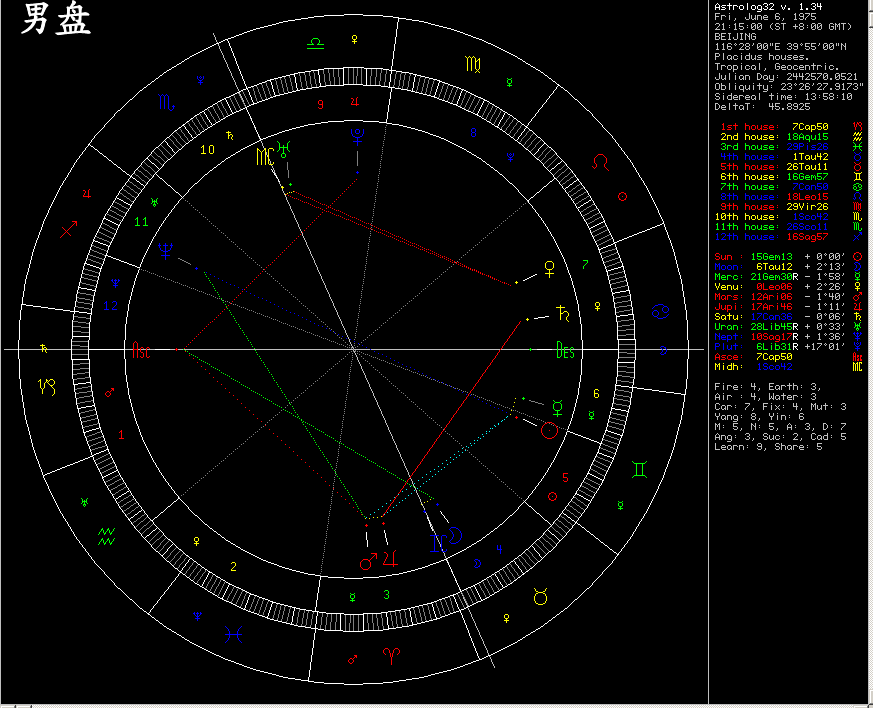Select the large red Mars glyph inside chart
This screenshot has height=708, width=873.
(369, 563)
